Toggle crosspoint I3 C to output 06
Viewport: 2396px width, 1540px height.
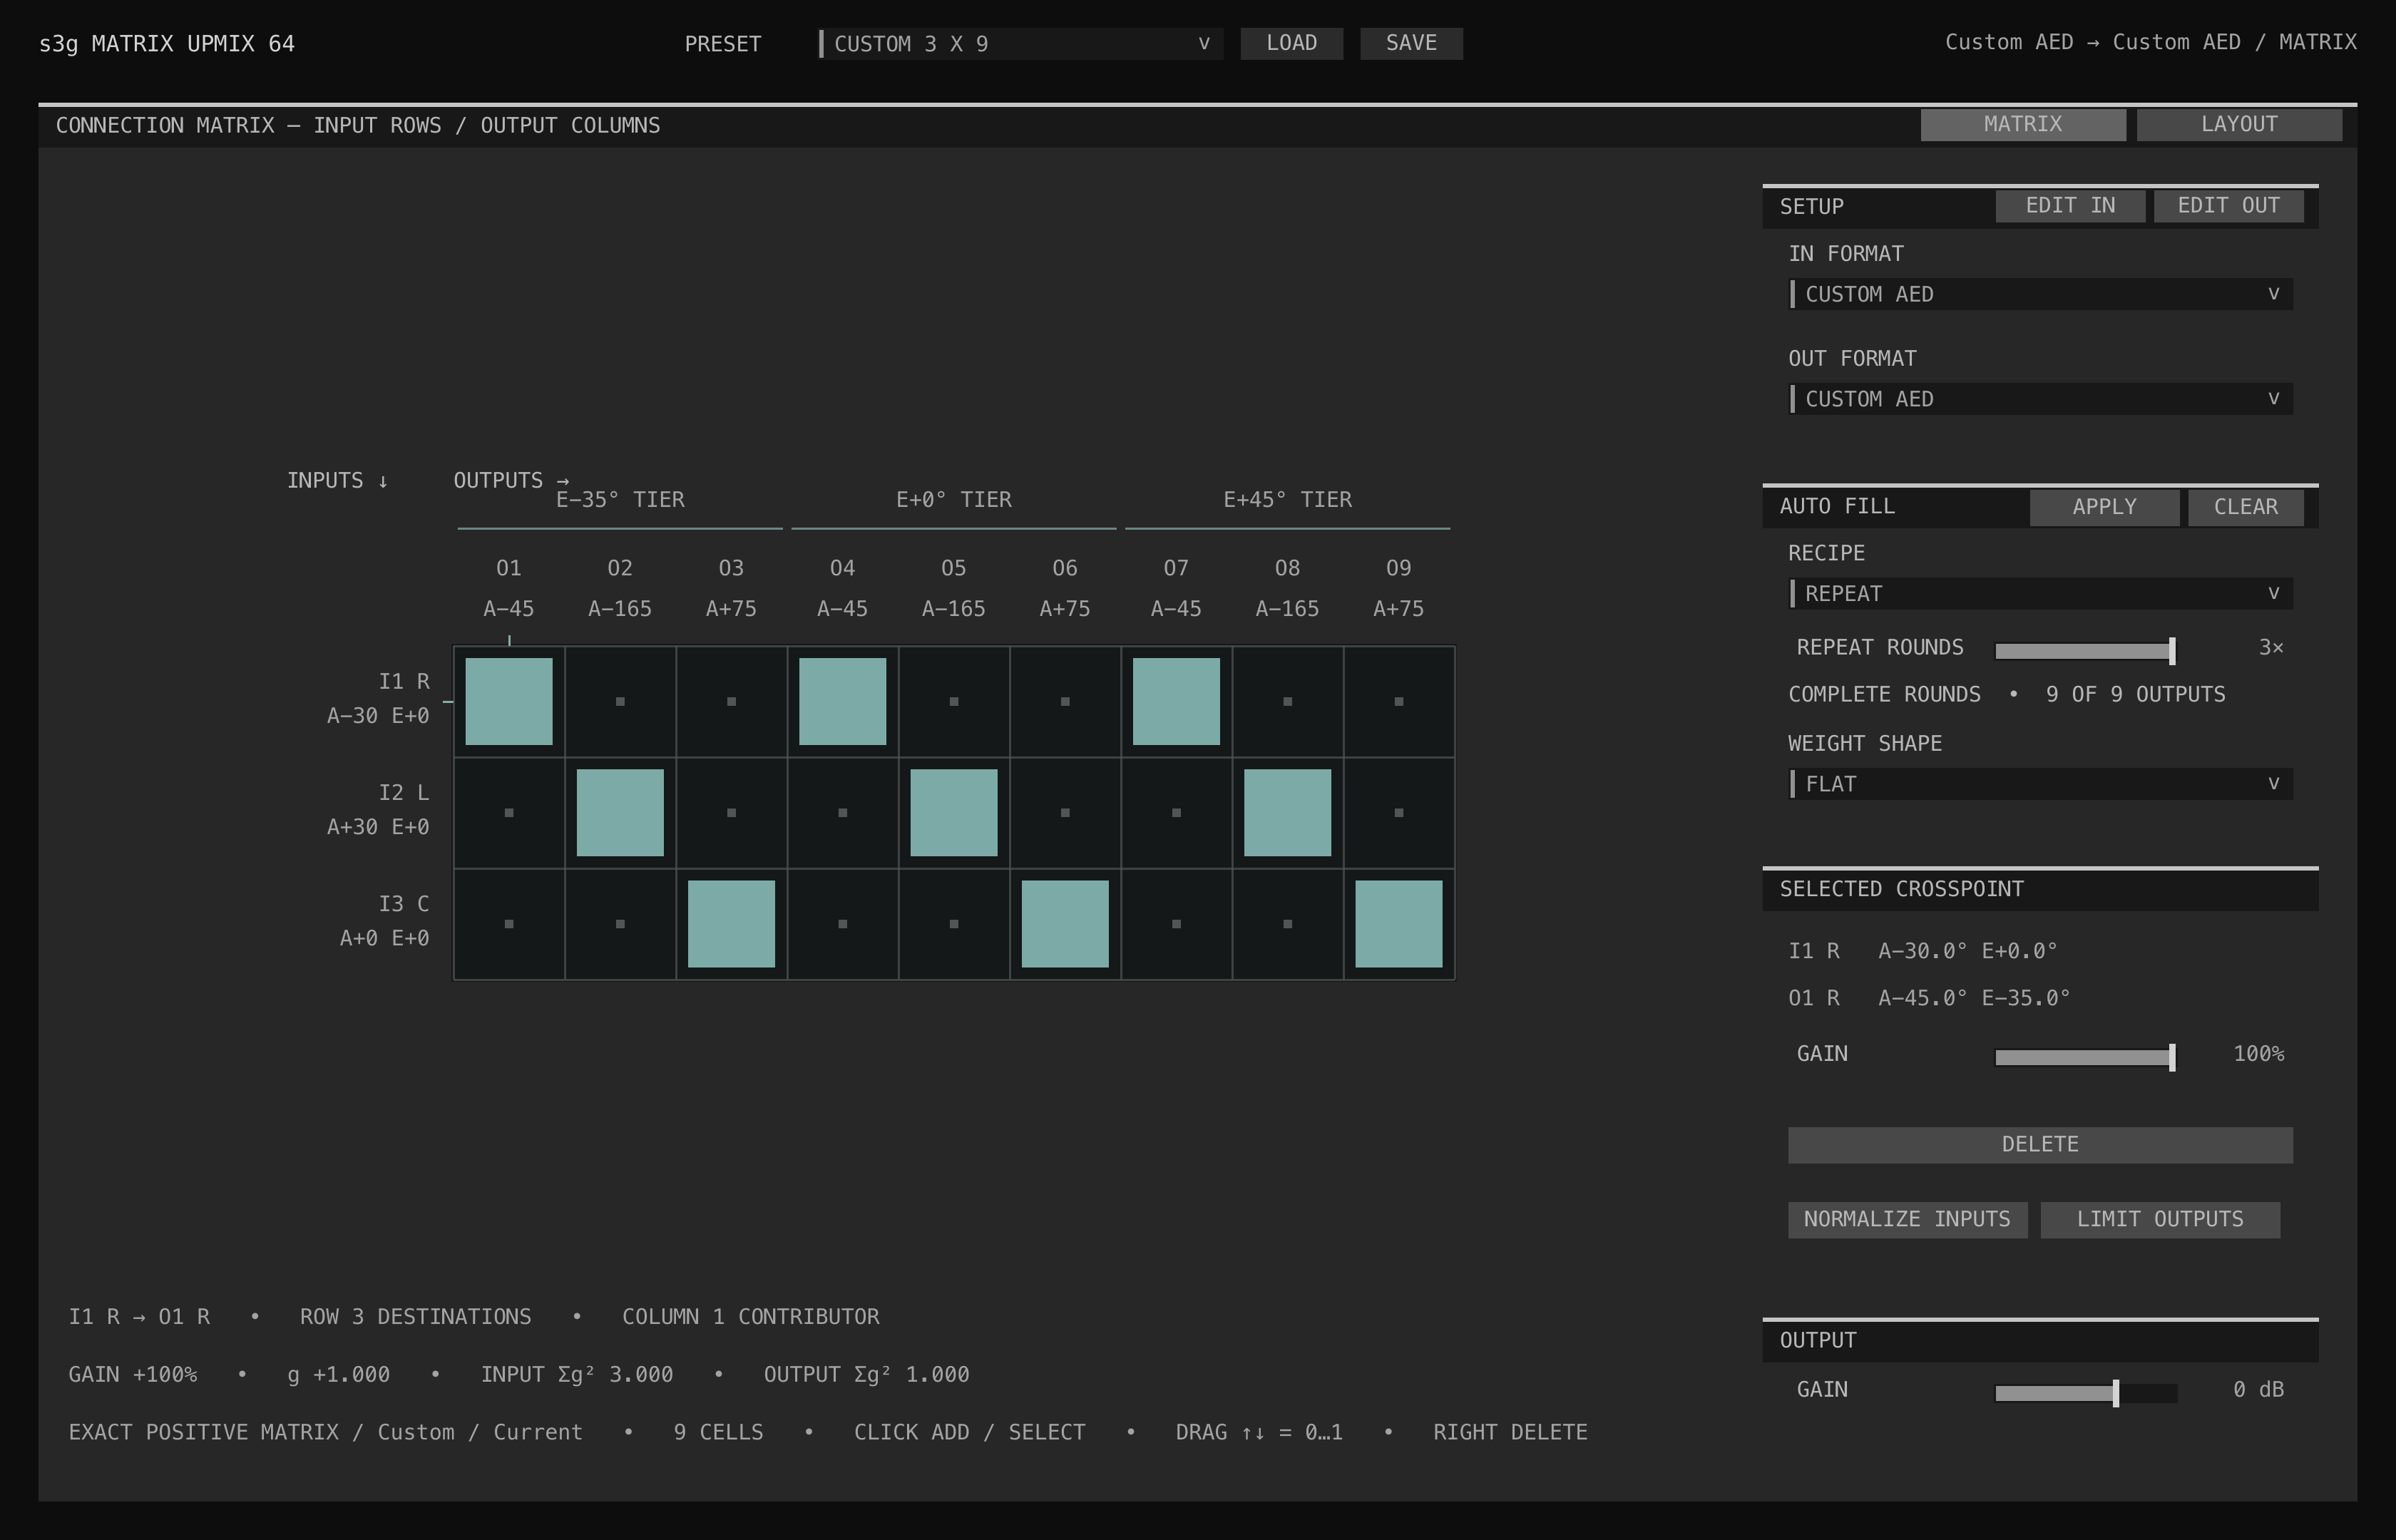click(x=1065, y=923)
